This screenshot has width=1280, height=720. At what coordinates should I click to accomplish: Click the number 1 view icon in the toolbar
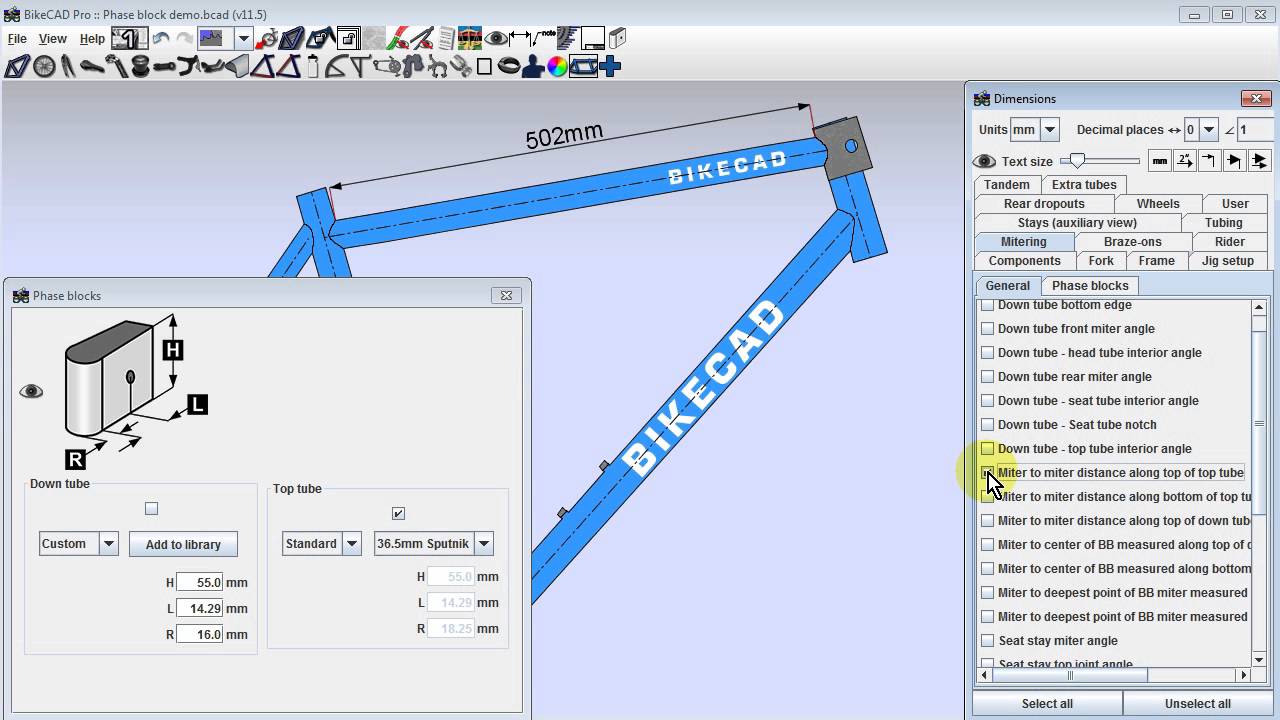pos(129,39)
